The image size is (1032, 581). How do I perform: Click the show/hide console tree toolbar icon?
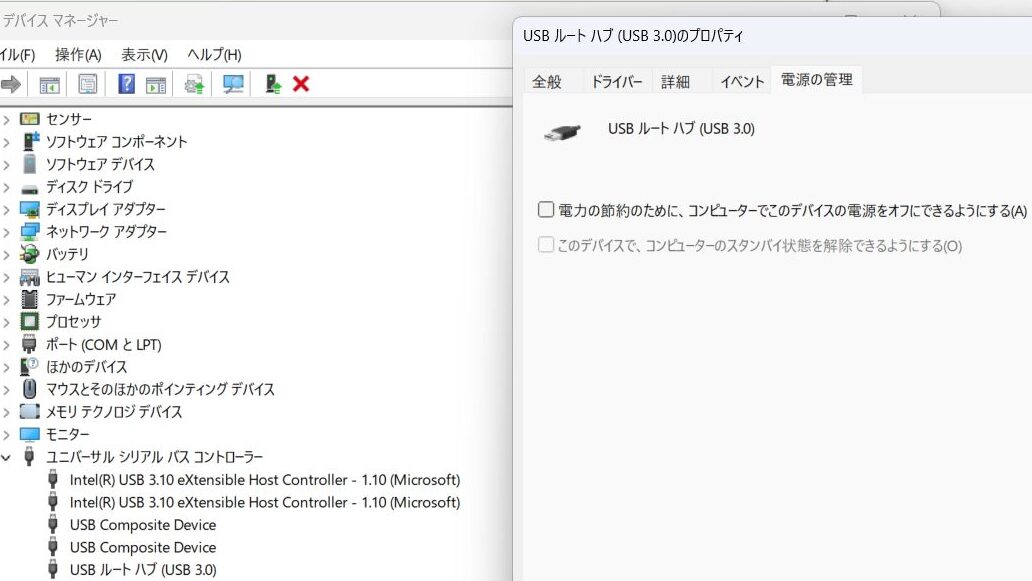(49, 84)
